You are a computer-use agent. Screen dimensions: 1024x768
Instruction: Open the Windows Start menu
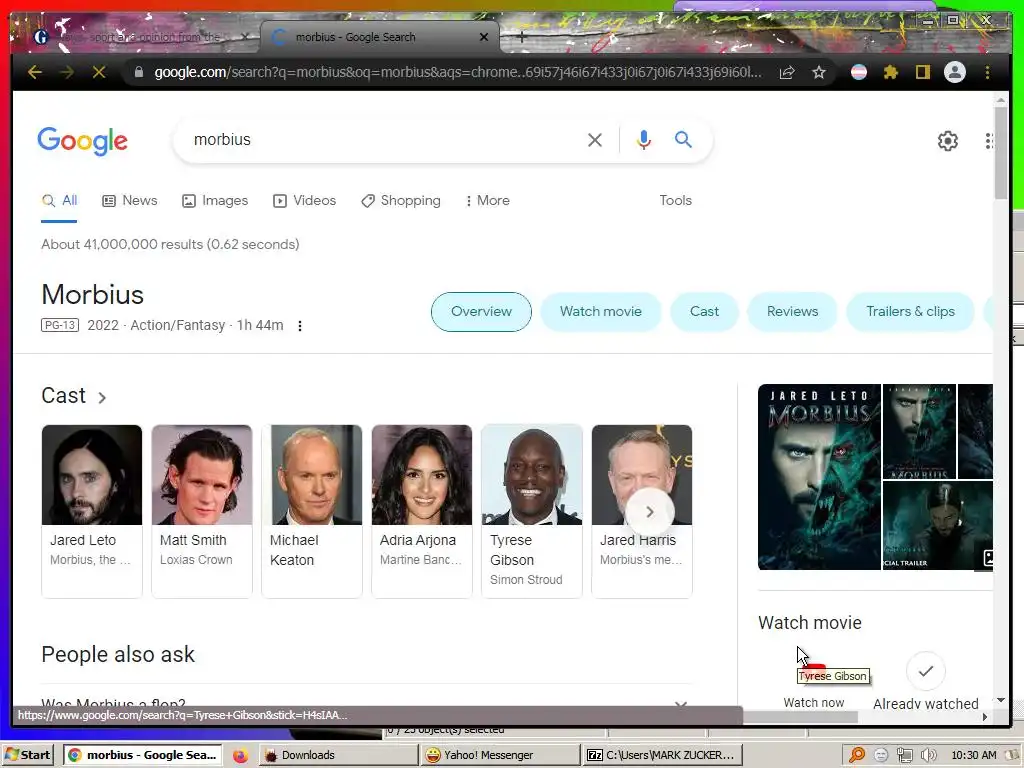(28, 755)
